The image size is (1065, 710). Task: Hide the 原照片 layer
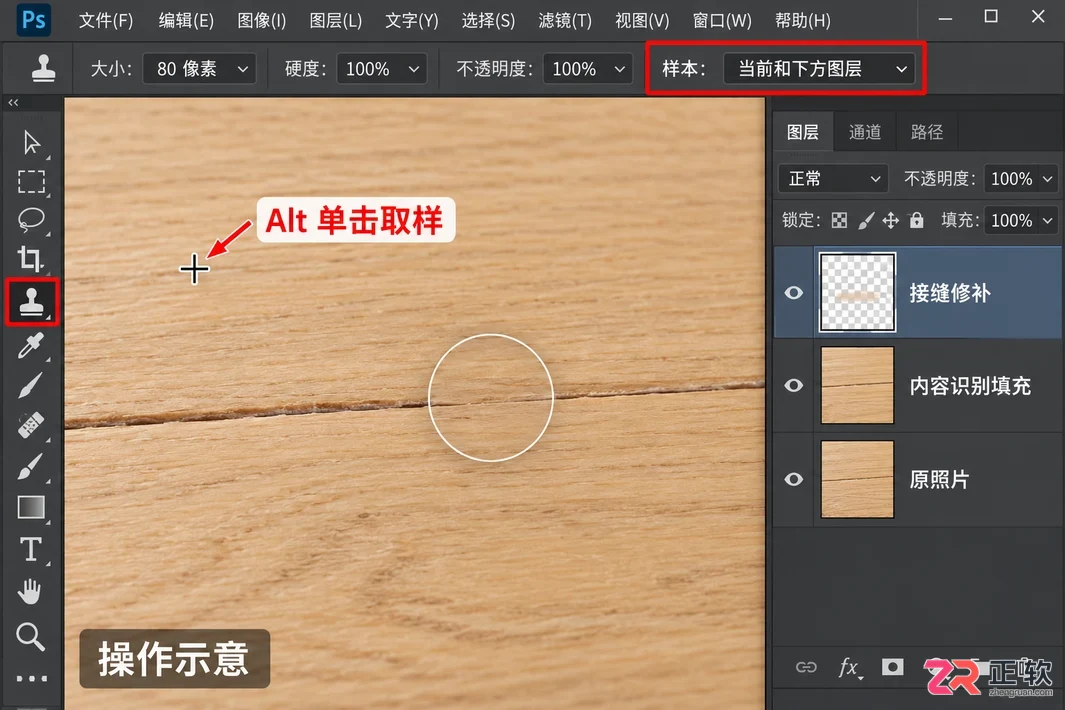click(793, 479)
